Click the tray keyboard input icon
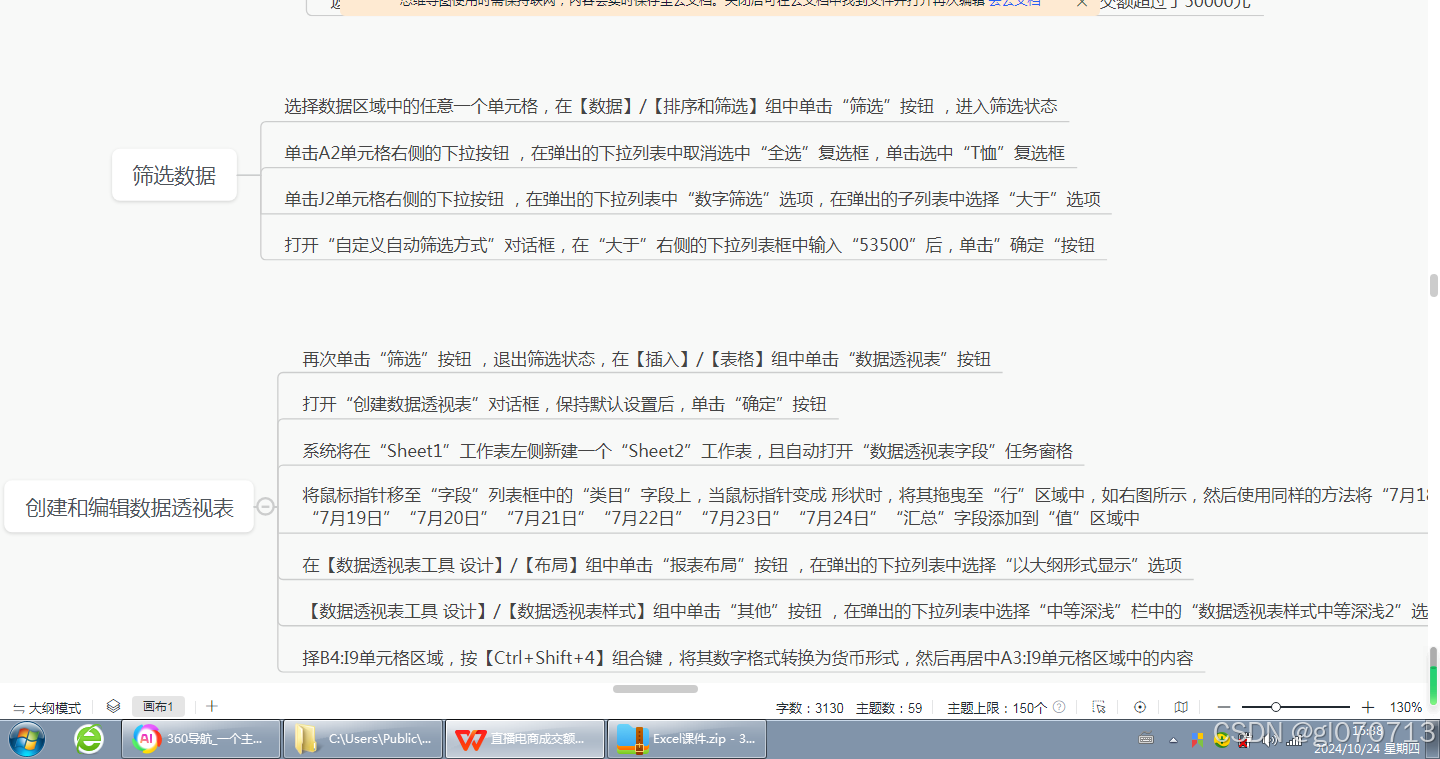The width and height of the screenshot is (1440, 759). coord(1146,740)
